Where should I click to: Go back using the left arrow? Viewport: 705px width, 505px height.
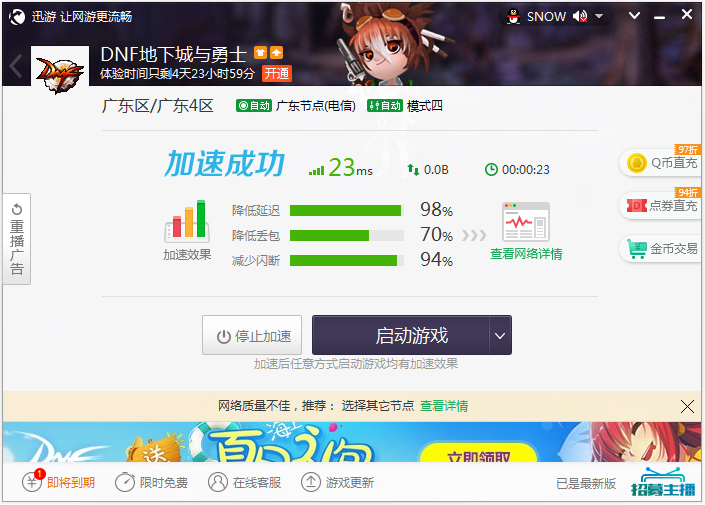(16, 66)
